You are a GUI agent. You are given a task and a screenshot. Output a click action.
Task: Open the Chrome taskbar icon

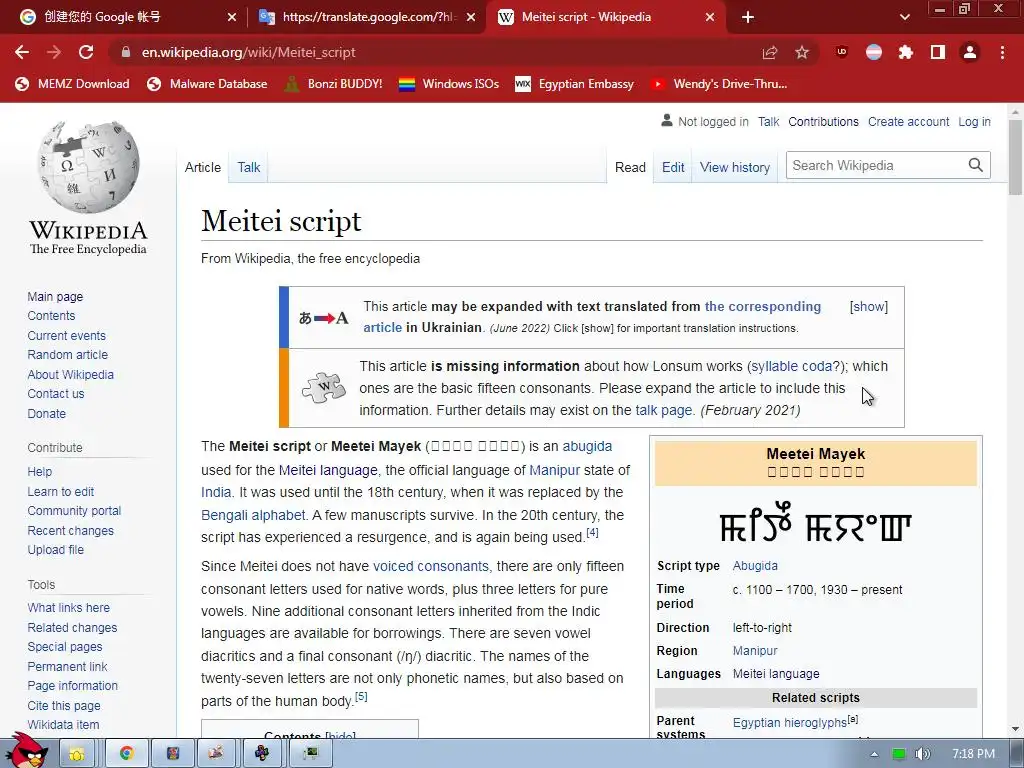pyautogui.click(x=127, y=754)
